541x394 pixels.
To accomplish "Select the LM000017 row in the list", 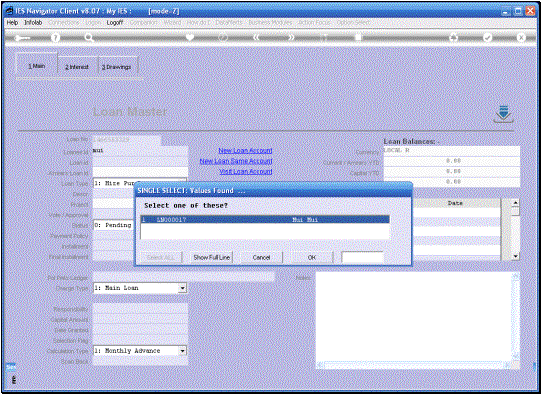I will (x=265, y=219).
